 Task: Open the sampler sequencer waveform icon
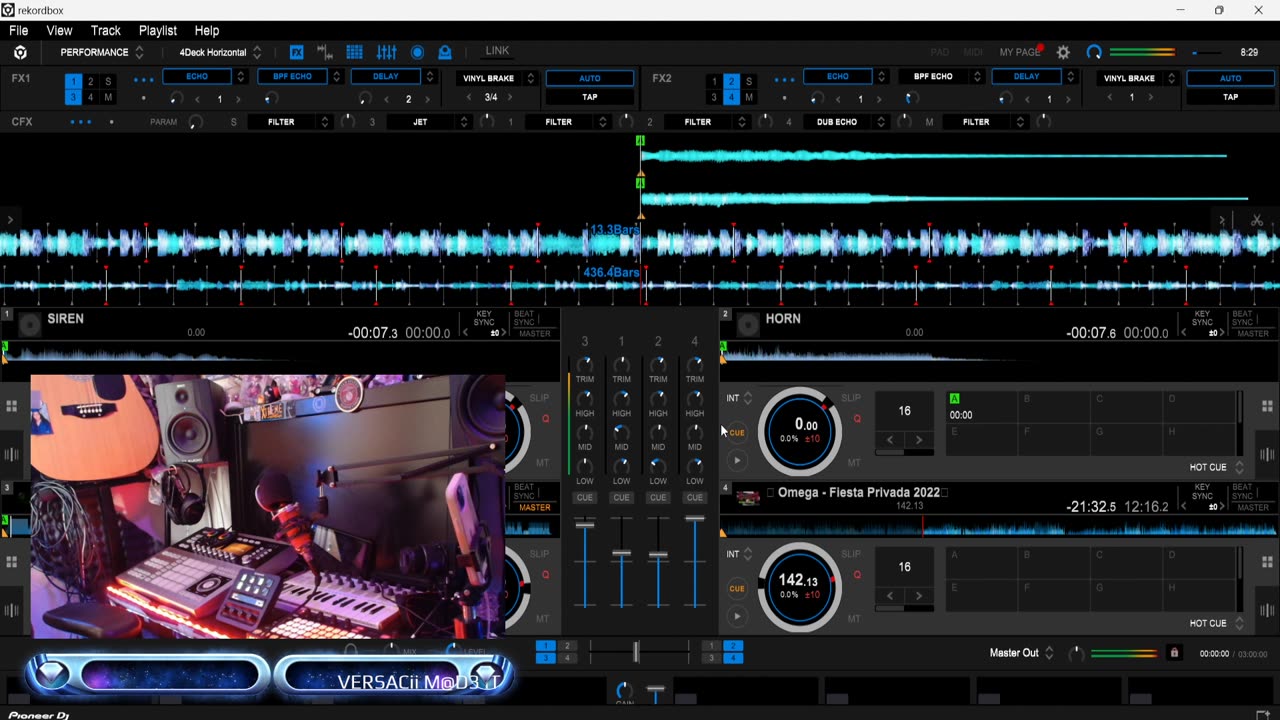point(325,52)
